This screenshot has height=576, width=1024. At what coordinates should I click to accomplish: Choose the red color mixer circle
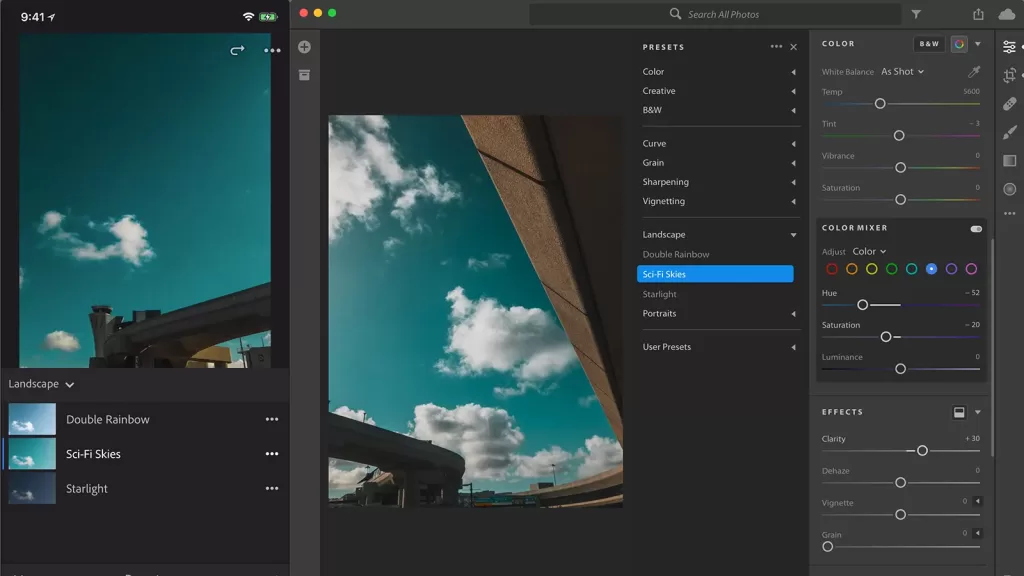832,269
